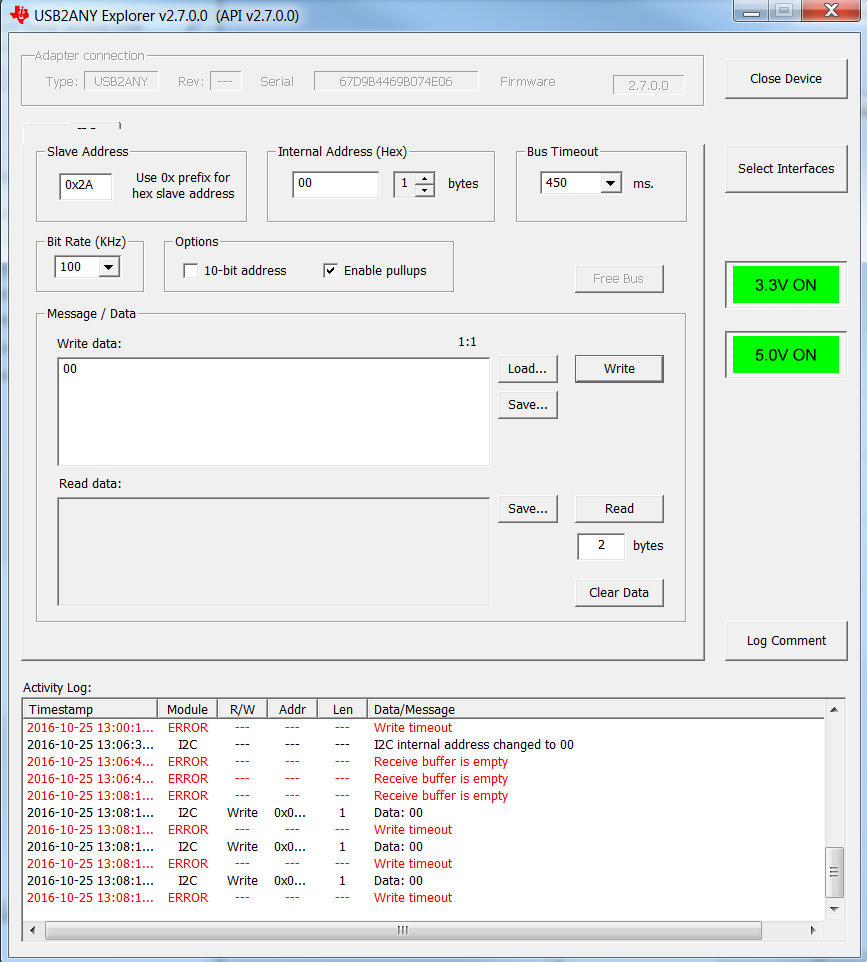
Task: Toggle the 3.3V ON power button
Action: click(x=785, y=285)
